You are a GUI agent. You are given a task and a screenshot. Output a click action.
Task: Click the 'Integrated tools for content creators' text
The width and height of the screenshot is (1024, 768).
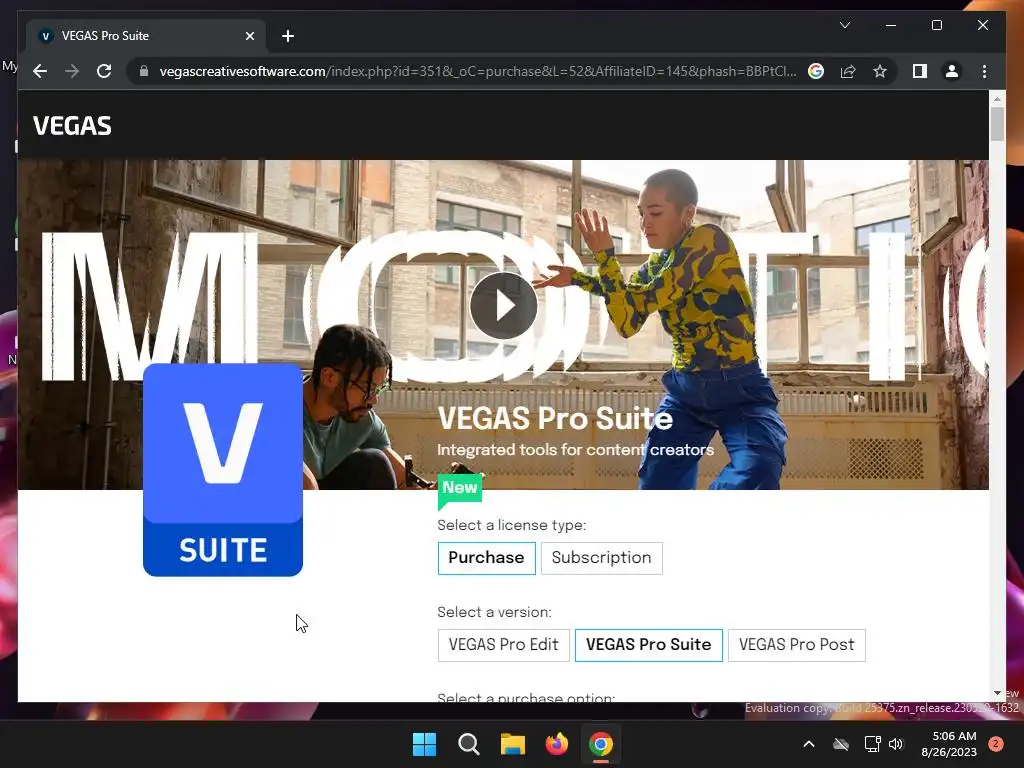(575, 450)
